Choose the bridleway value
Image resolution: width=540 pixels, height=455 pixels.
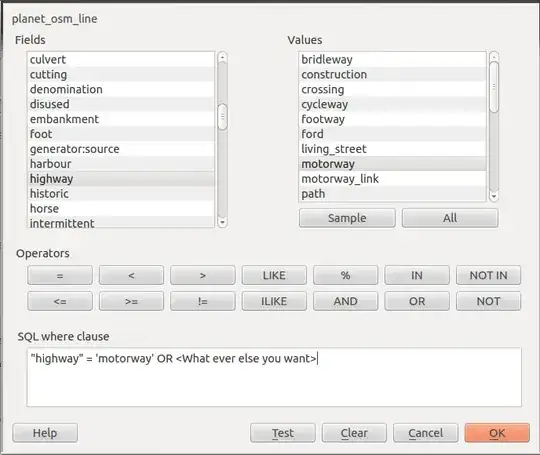point(393,60)
